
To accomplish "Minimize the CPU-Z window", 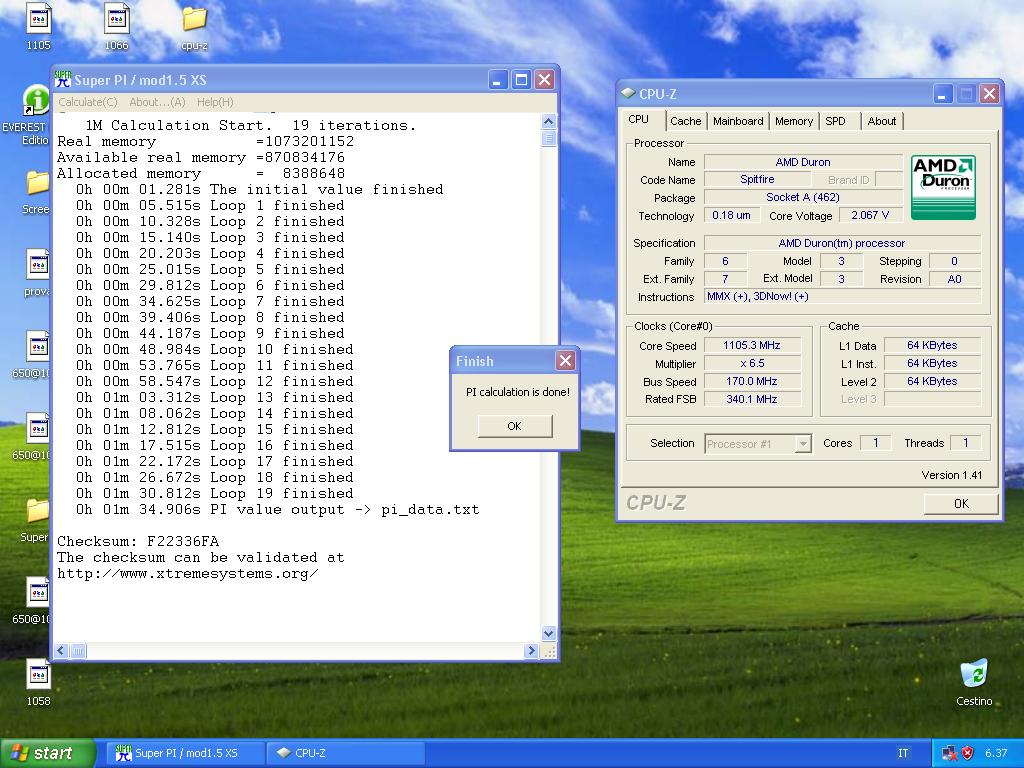I will coord(942,94).
